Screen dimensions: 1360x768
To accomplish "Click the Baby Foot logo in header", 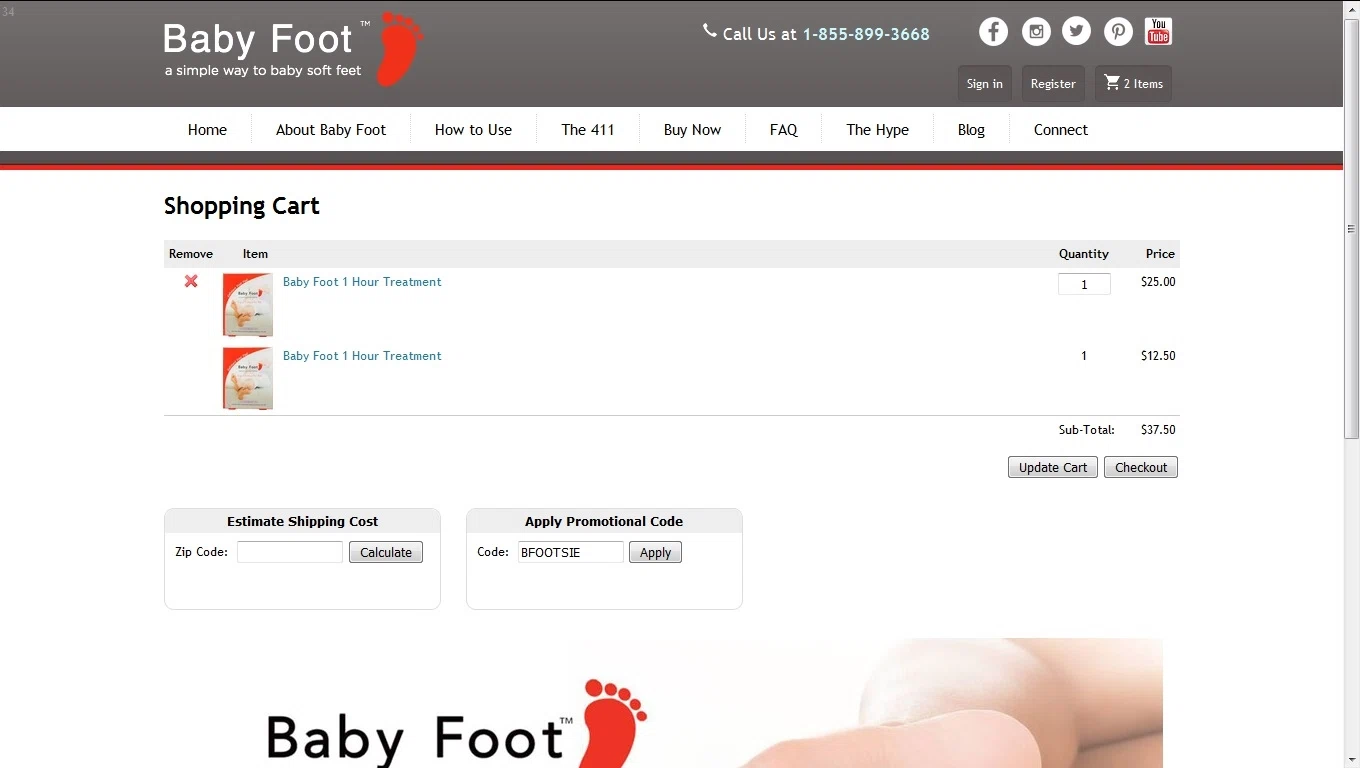I will pyautogui.click(x=293, y=49).
